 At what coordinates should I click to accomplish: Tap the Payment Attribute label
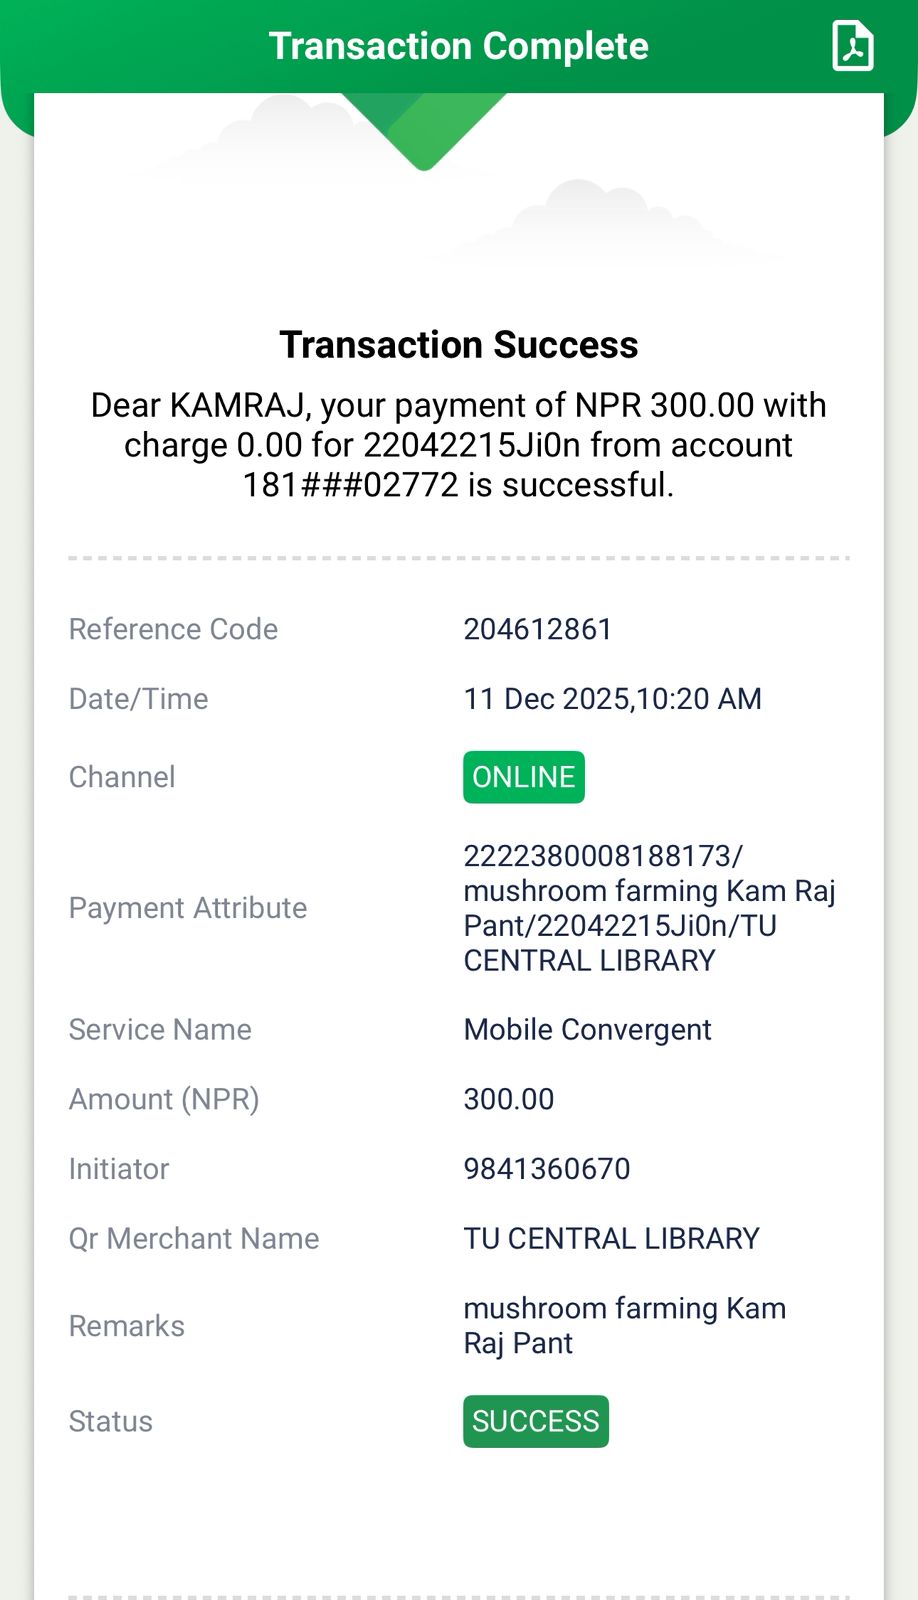coord(187,908)
